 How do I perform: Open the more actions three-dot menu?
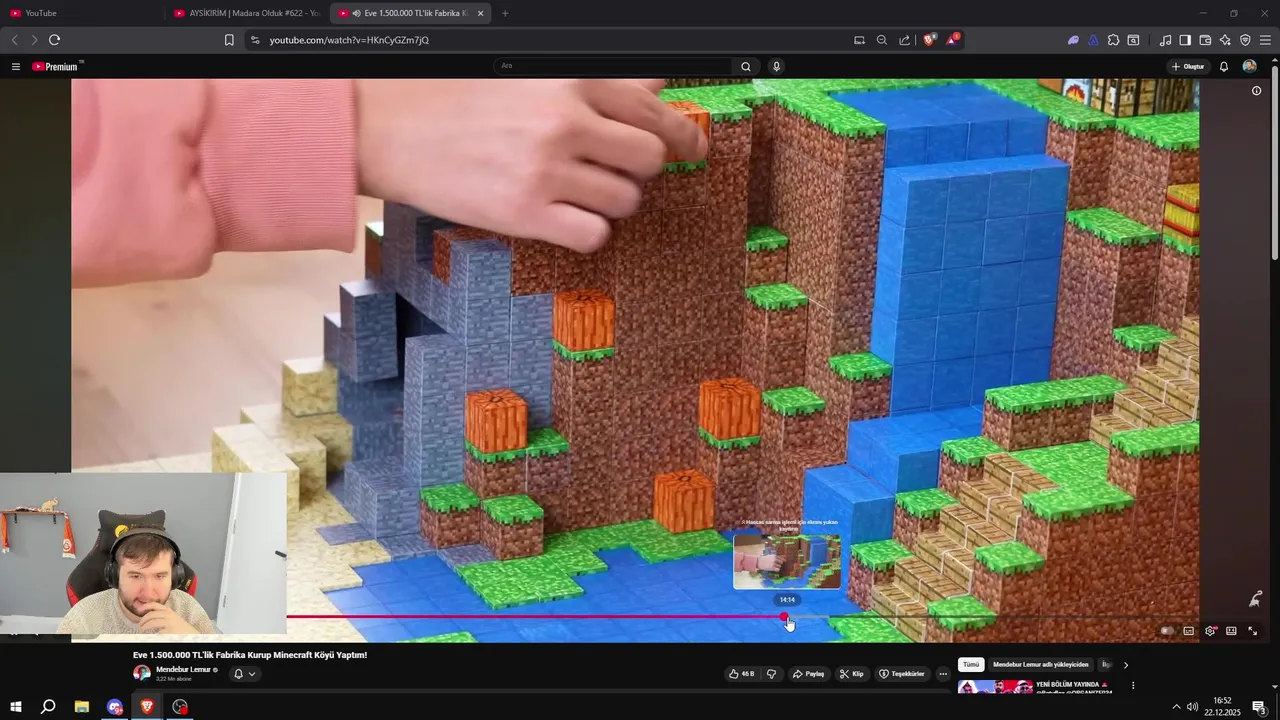(943, 674)
